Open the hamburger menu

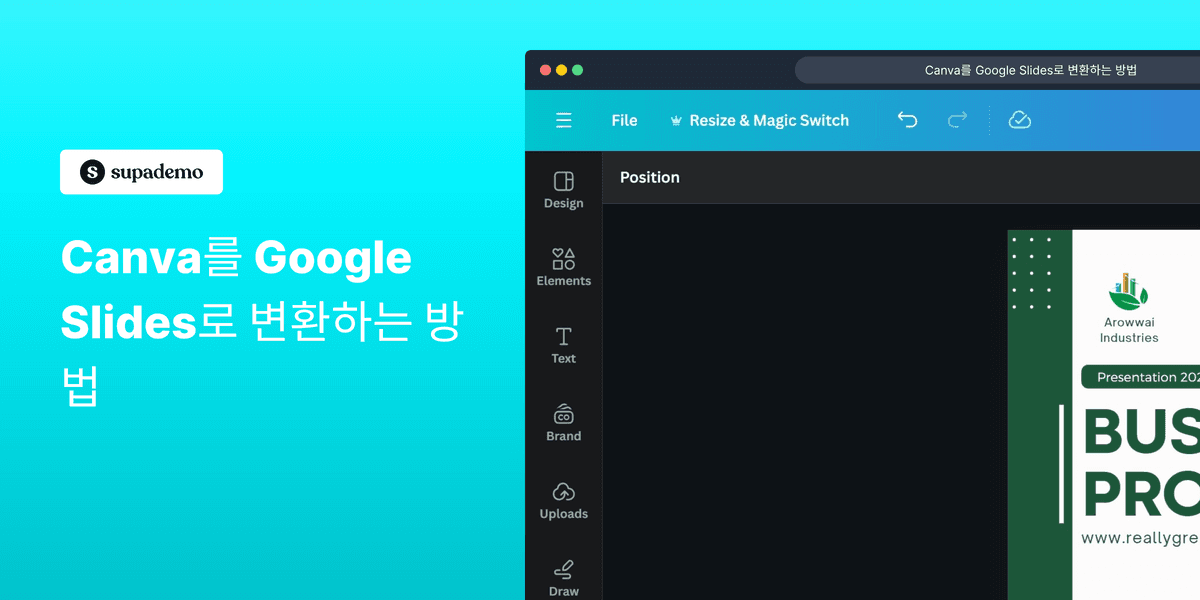click(x=564, y=120)
